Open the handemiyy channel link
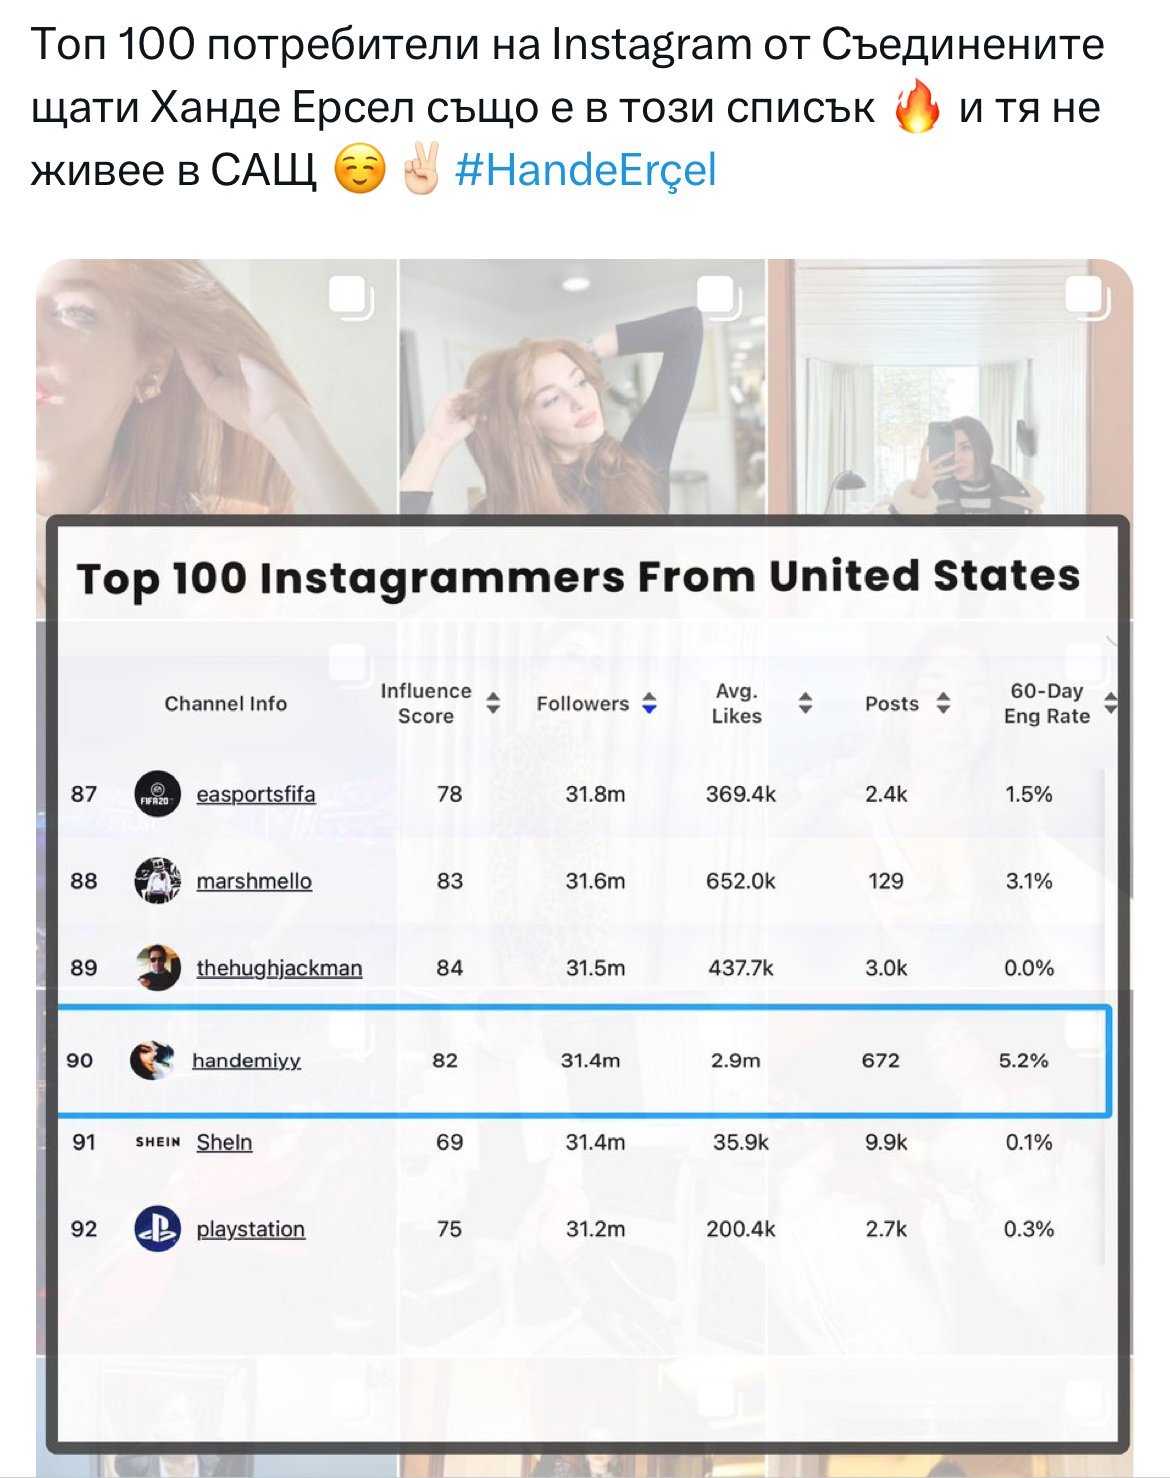 pyautogui.click(x=246, y=1060)
